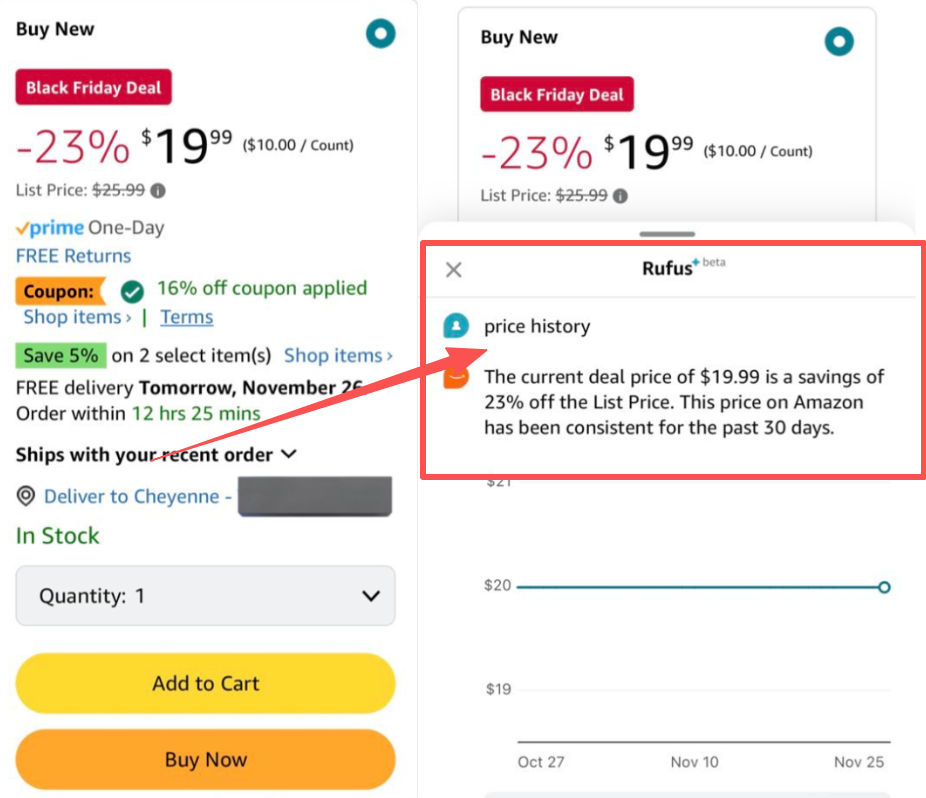Click the Prime logo checkmark
The height and width of the screenshot is (798, 926).
pyautogui.click(x=23, y=228)
